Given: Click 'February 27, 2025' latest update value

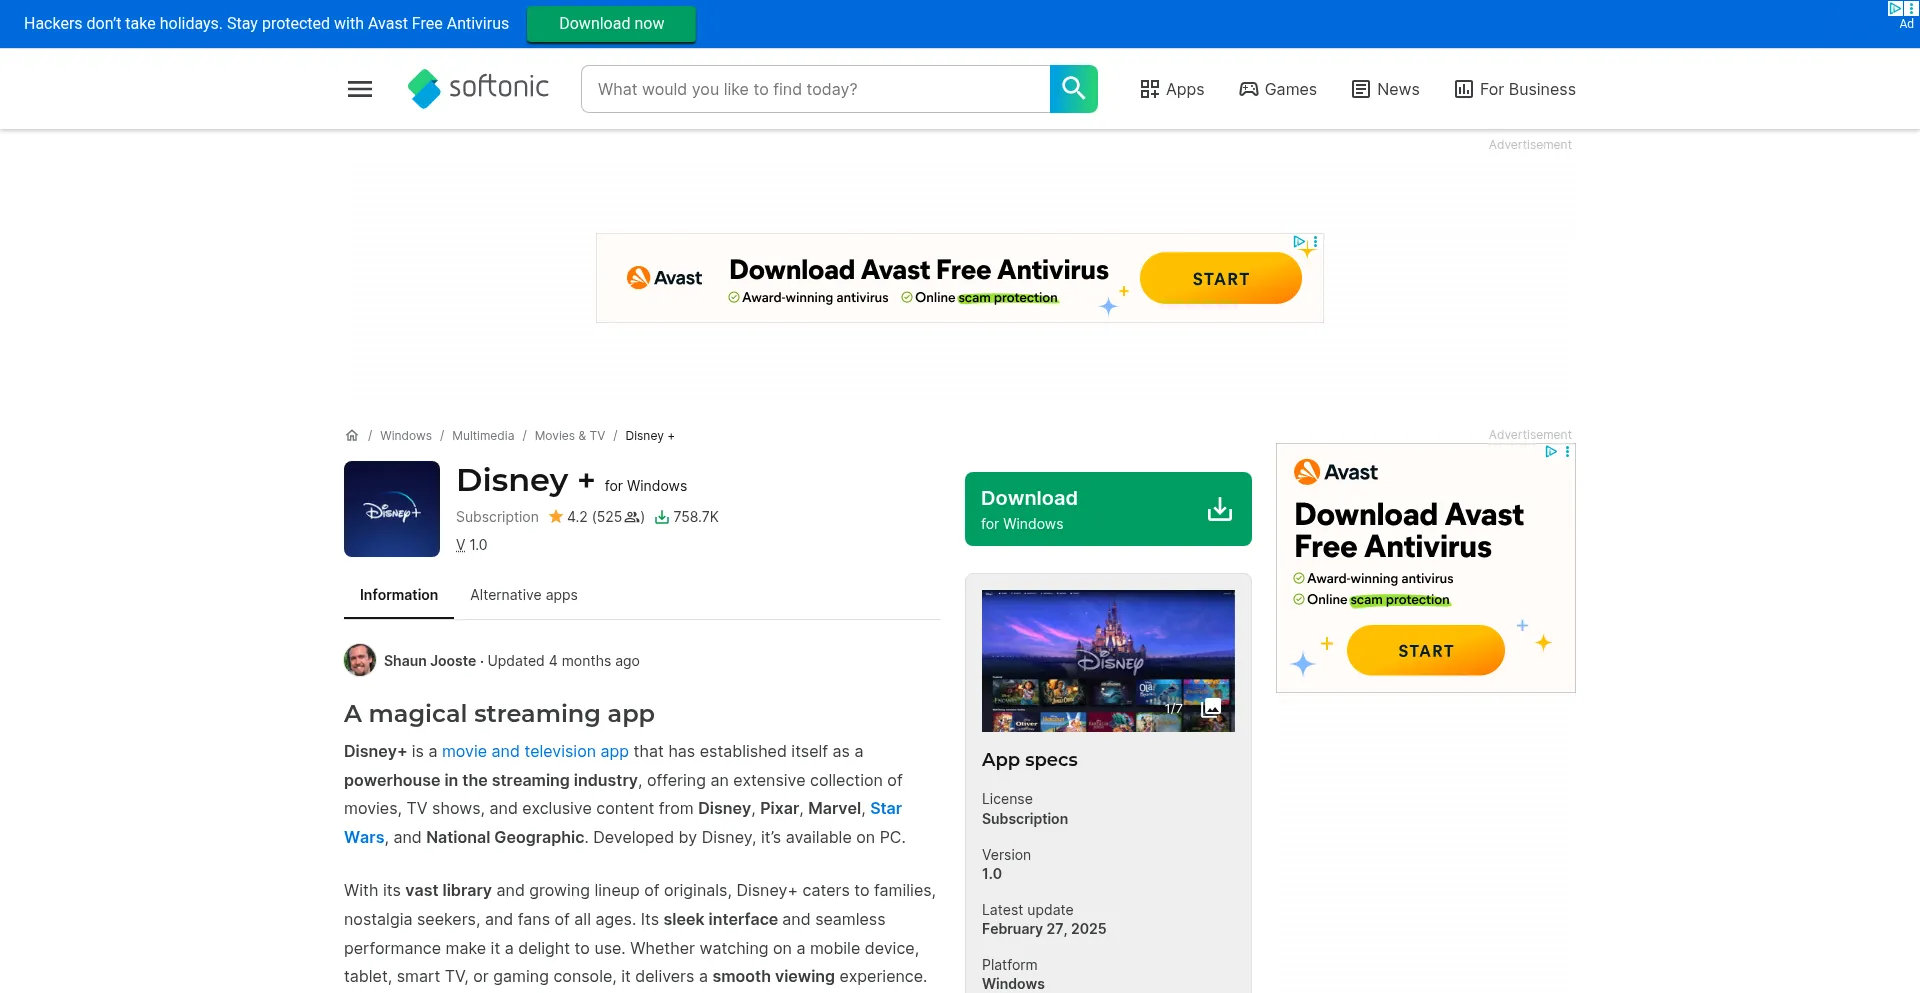Looking at the screenshot, I should 1044,929.
